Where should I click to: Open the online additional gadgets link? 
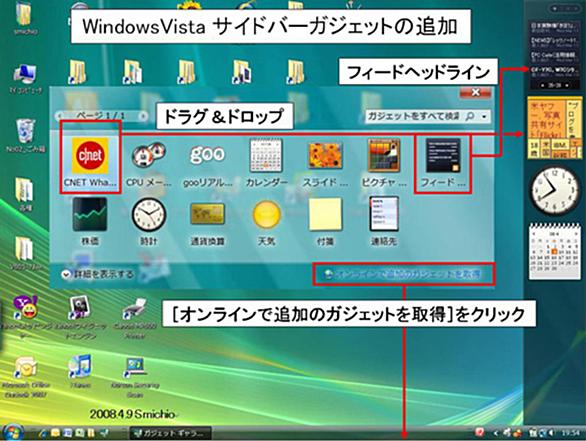[403, 274]
